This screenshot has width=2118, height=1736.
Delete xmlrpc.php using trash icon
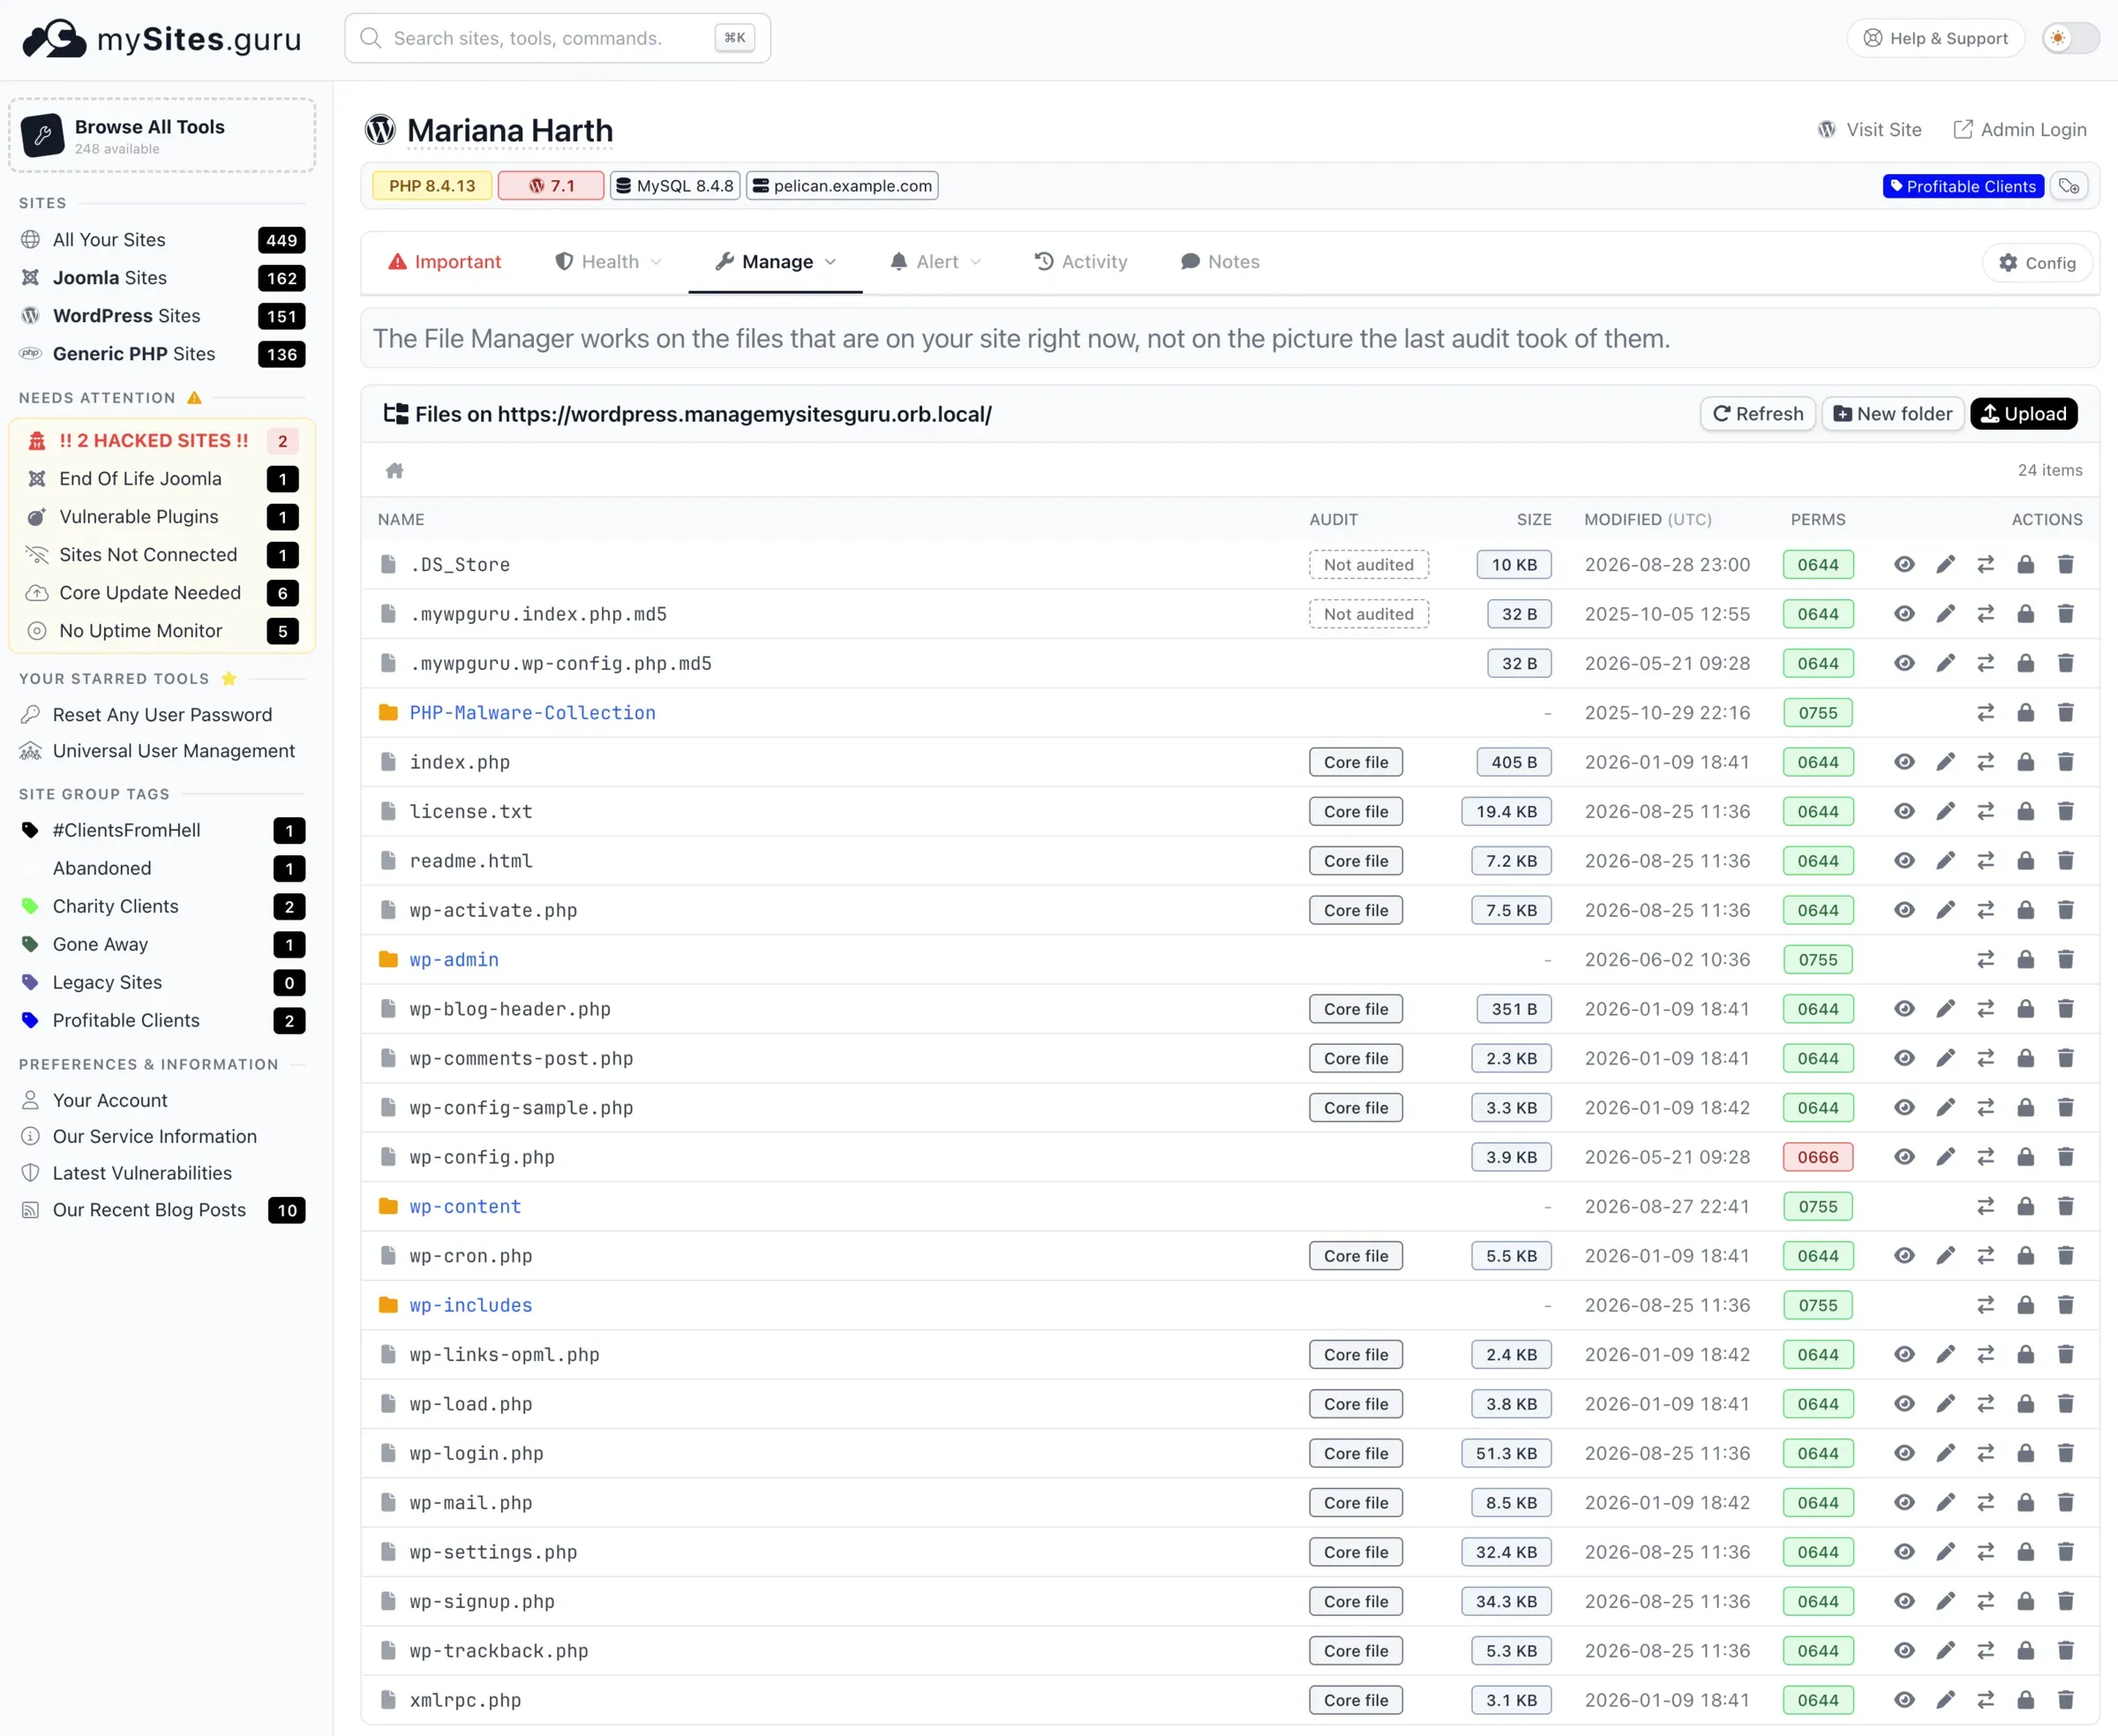tap(2066, 1700)
